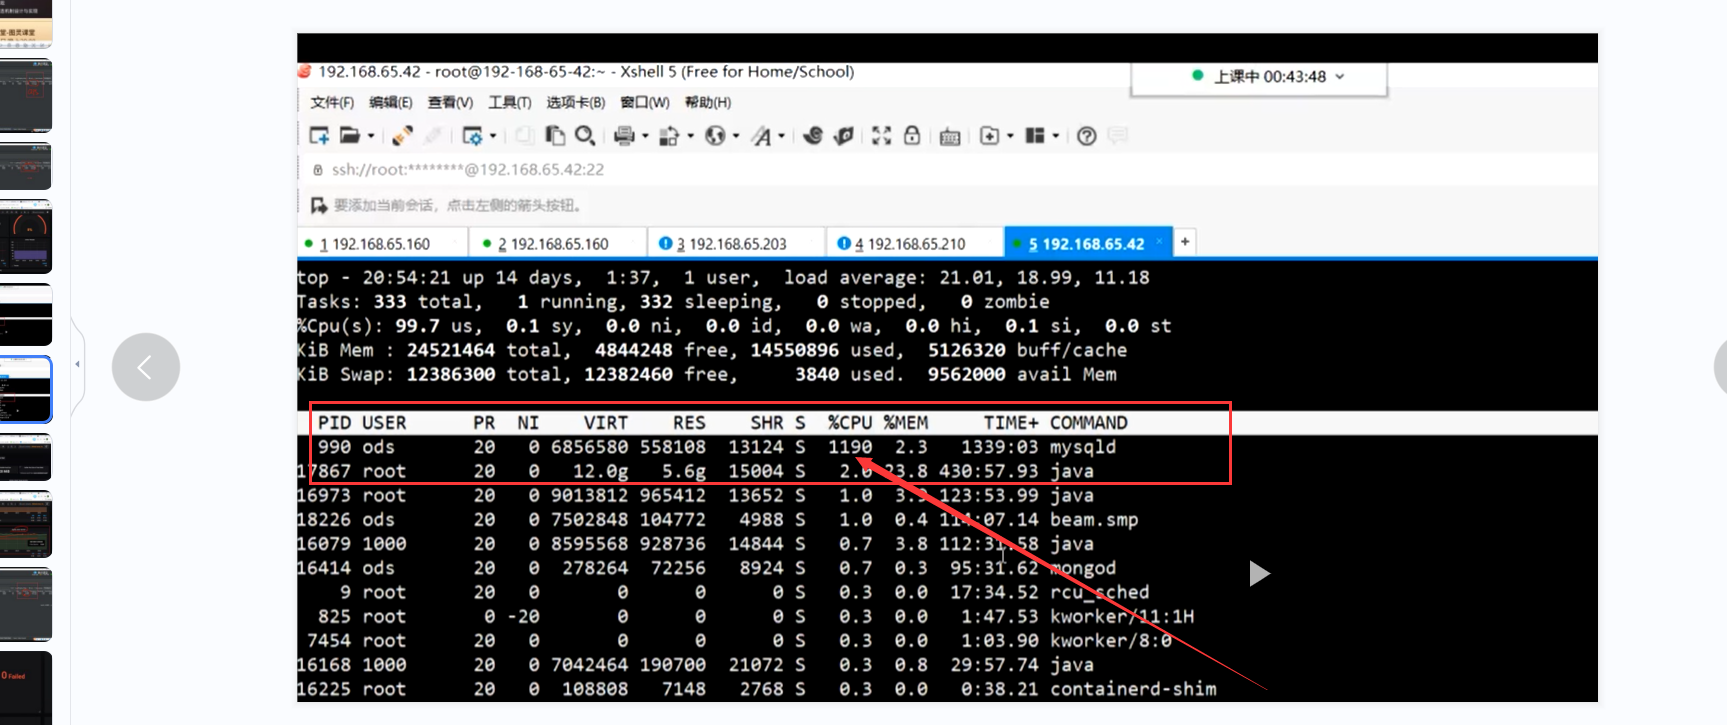Open the 查看(V) menu

pos(450,102)
